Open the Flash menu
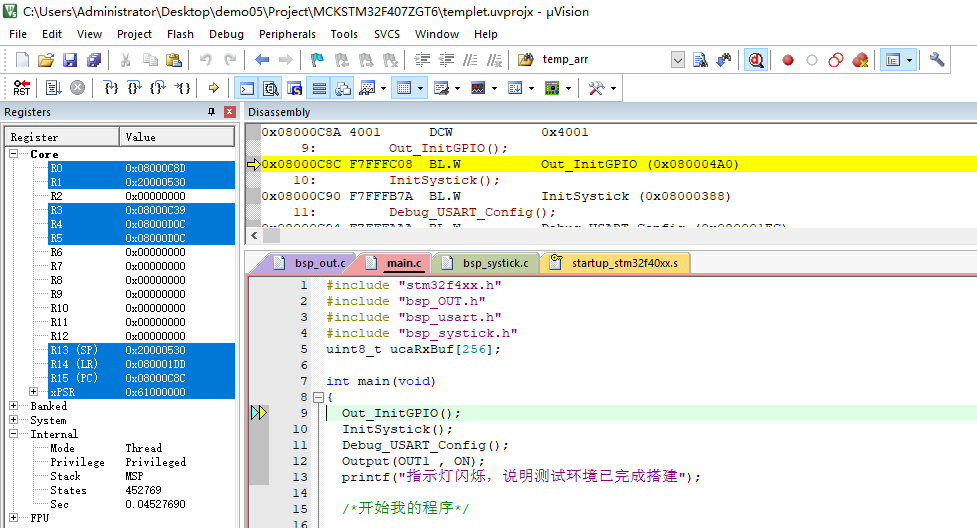This screenshot has width=977, height=528. [180, 34]
